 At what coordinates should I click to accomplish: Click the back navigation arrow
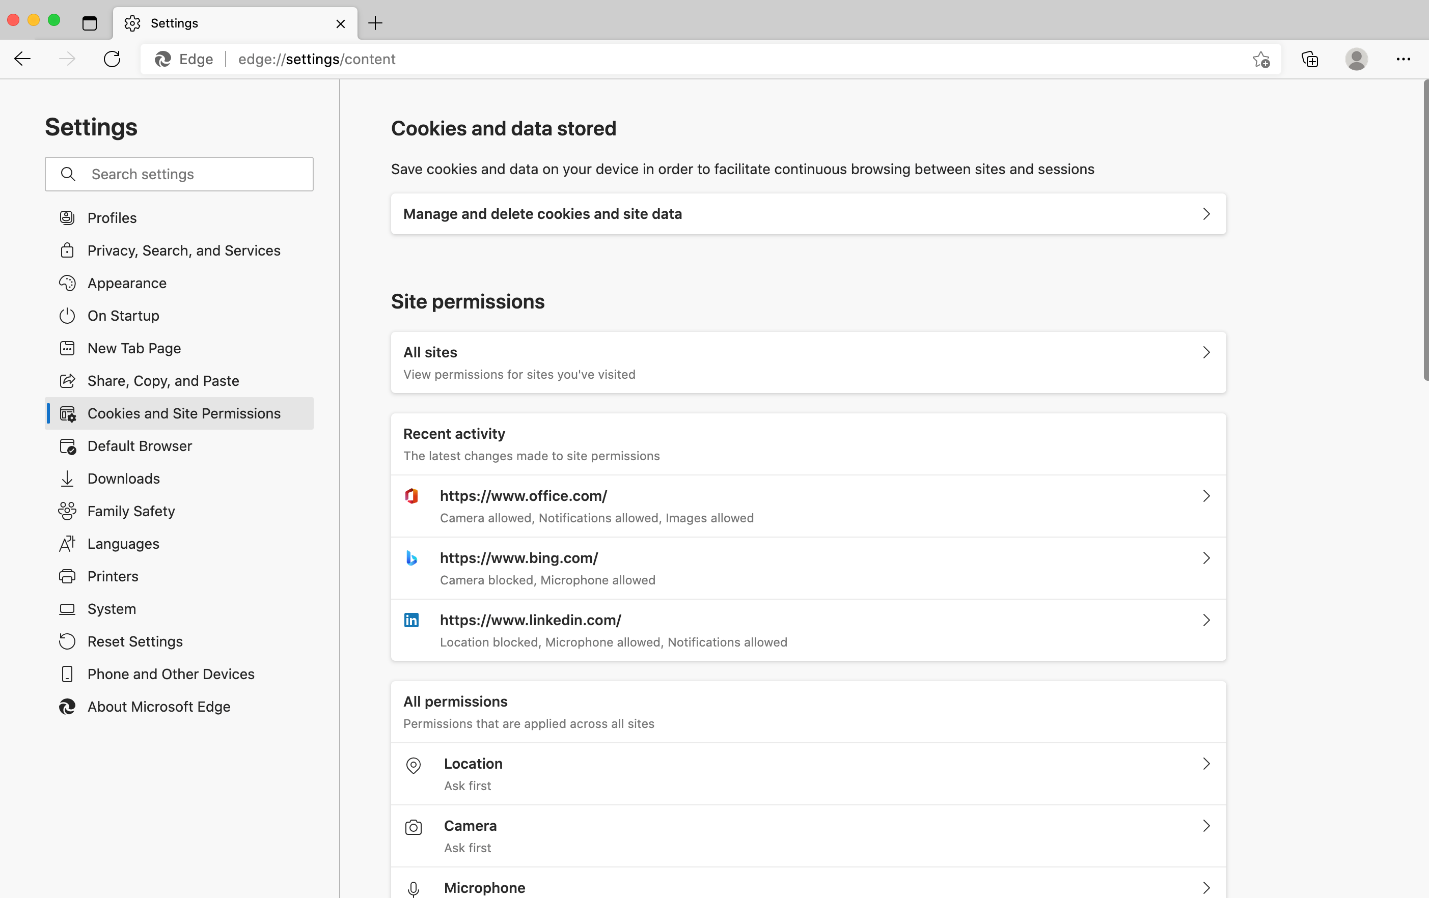(x=22, y=59)
